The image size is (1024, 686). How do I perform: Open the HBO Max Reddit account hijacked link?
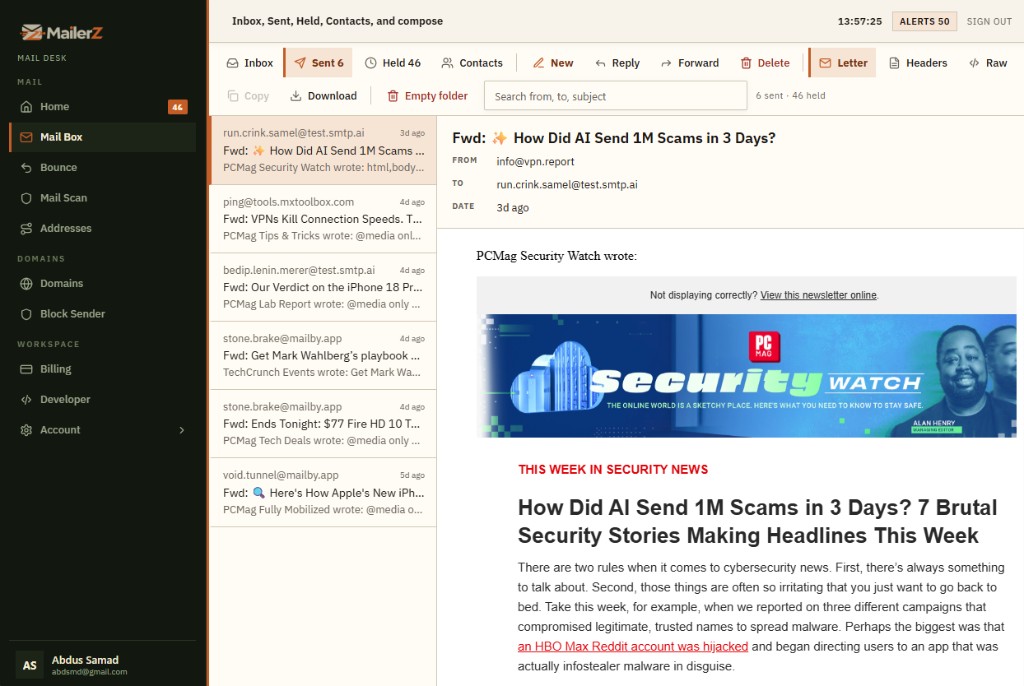[633, 647]
